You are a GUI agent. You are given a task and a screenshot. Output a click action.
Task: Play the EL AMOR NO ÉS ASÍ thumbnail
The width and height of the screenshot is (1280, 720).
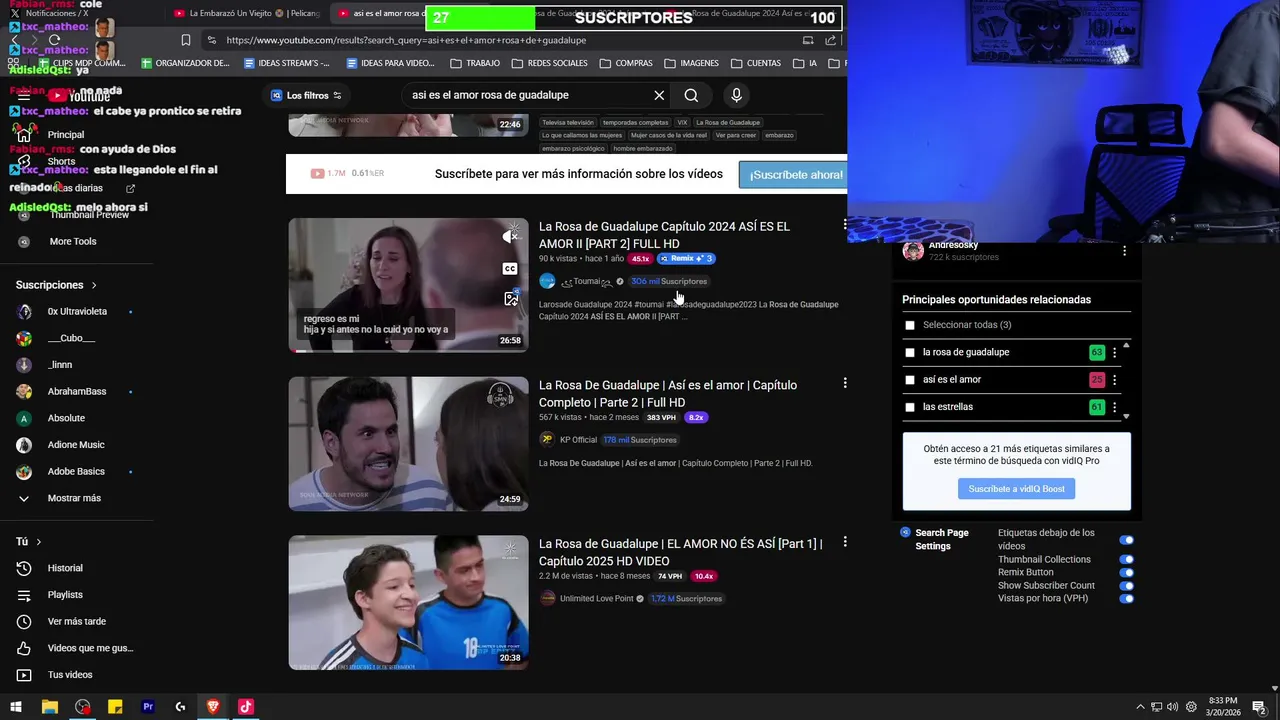coord(408,602)
